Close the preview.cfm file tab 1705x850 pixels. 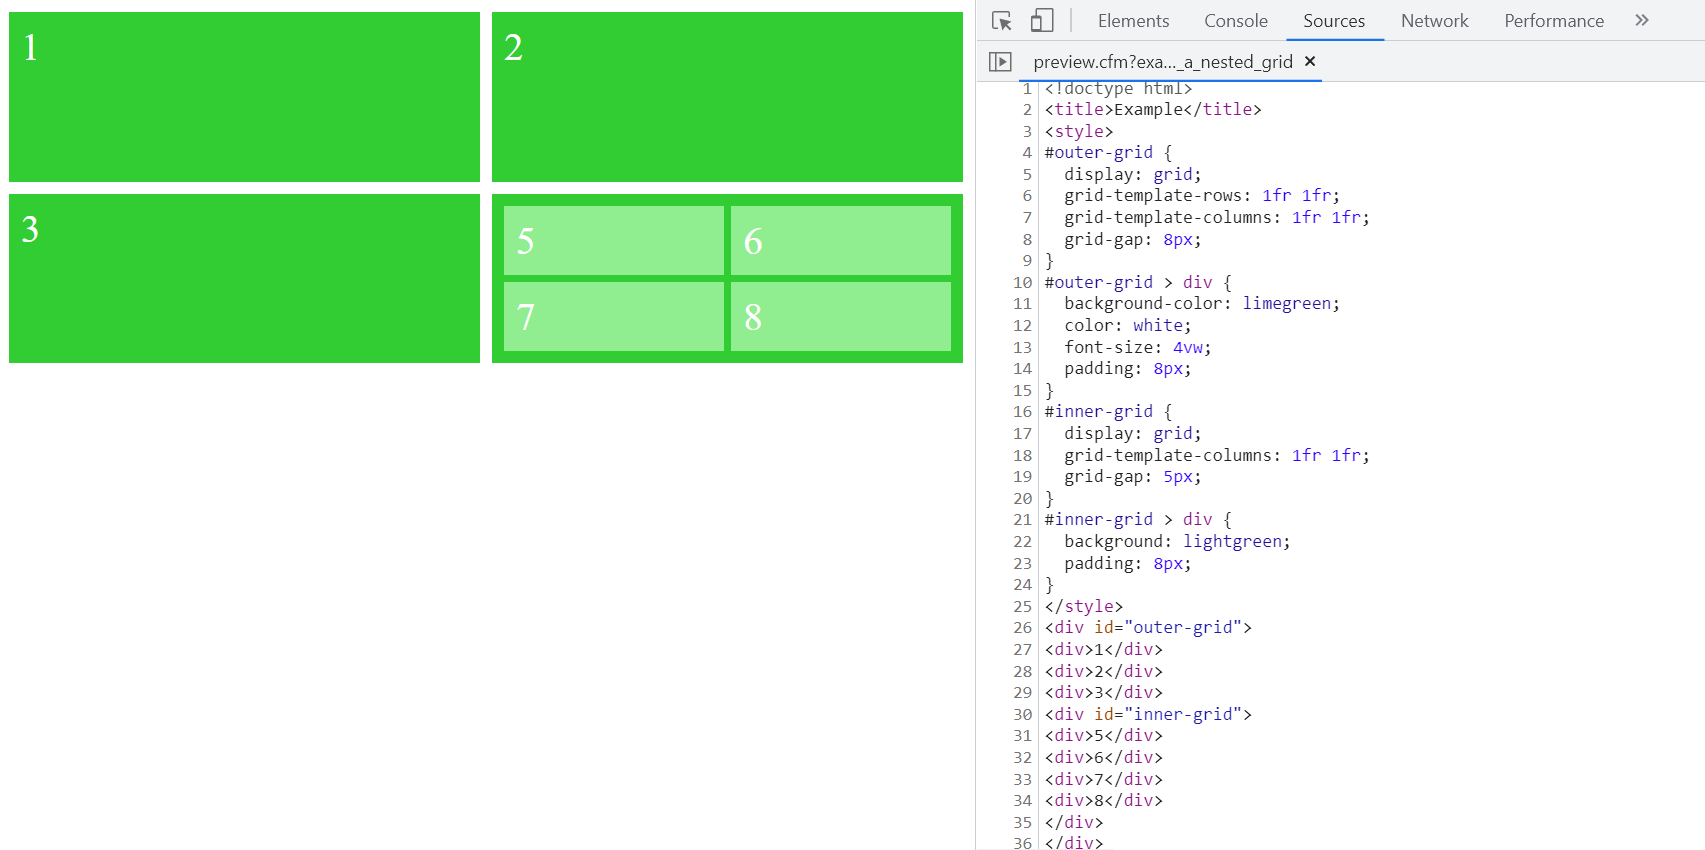tap(1310, 62)
